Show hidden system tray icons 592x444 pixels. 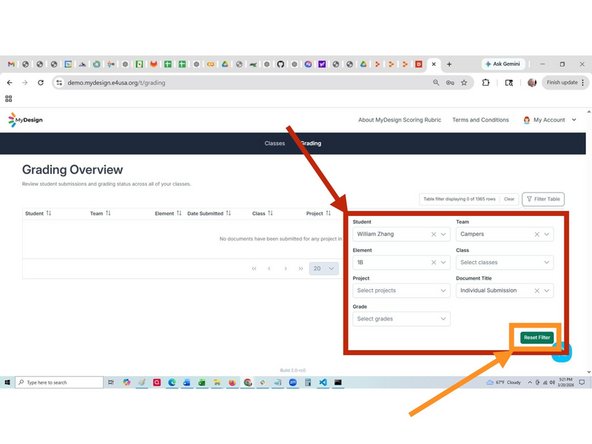530,382
